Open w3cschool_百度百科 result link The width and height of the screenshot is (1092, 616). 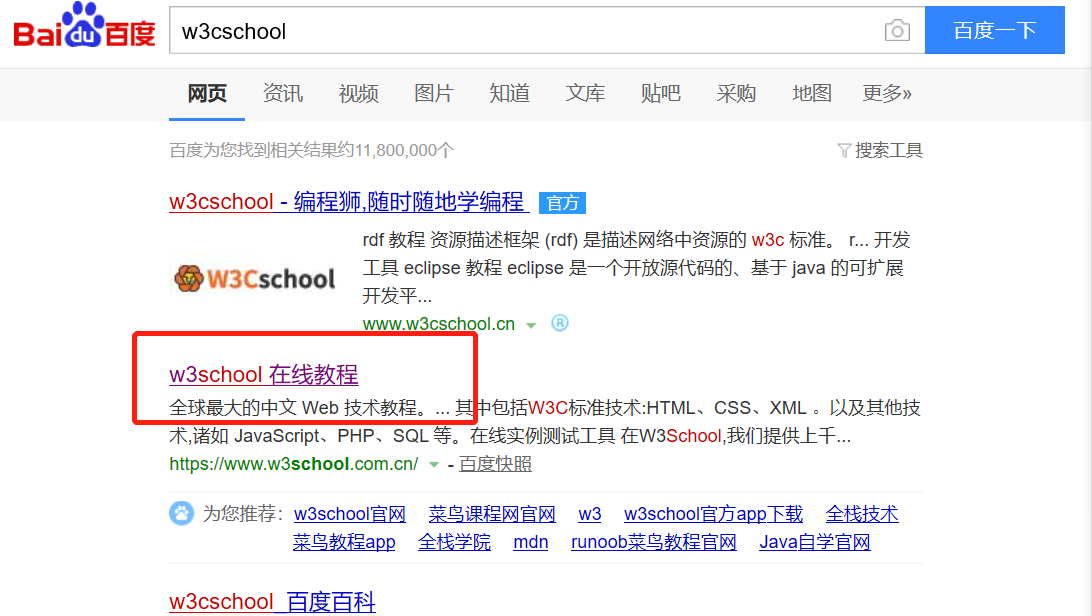272,601
